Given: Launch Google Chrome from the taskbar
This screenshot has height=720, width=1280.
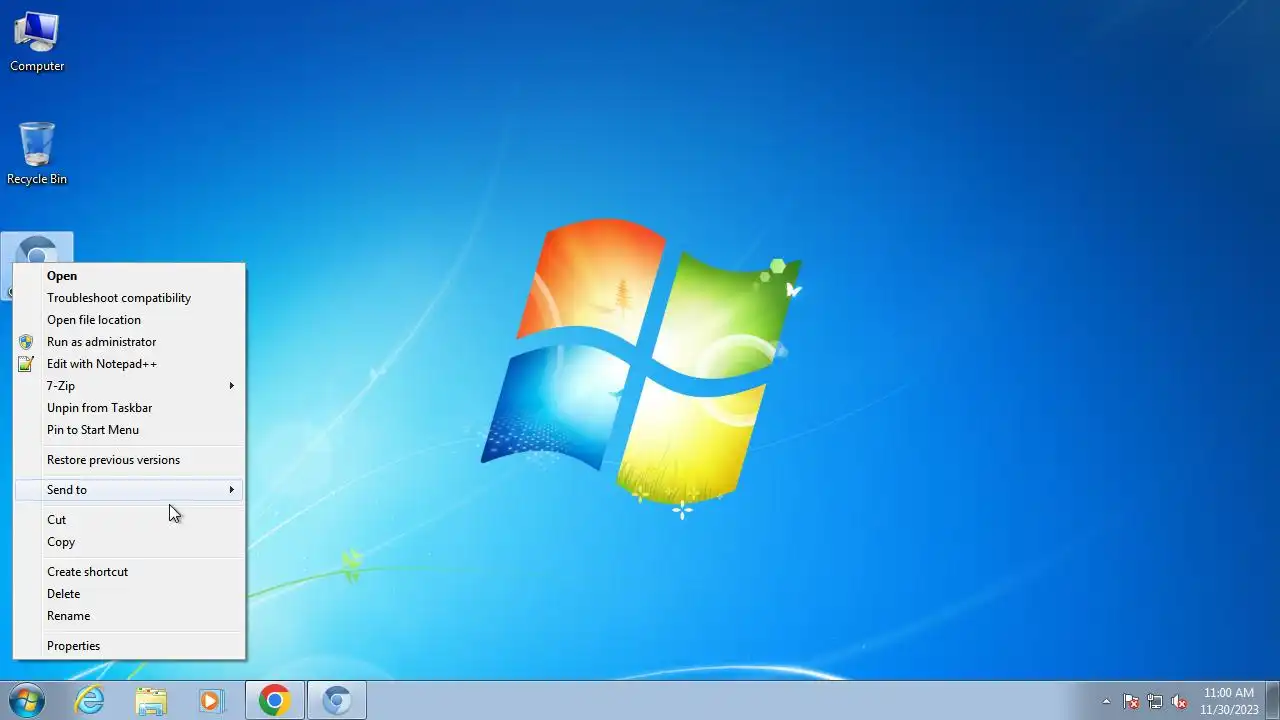Looking at the screenshot, I should point(275,701).
